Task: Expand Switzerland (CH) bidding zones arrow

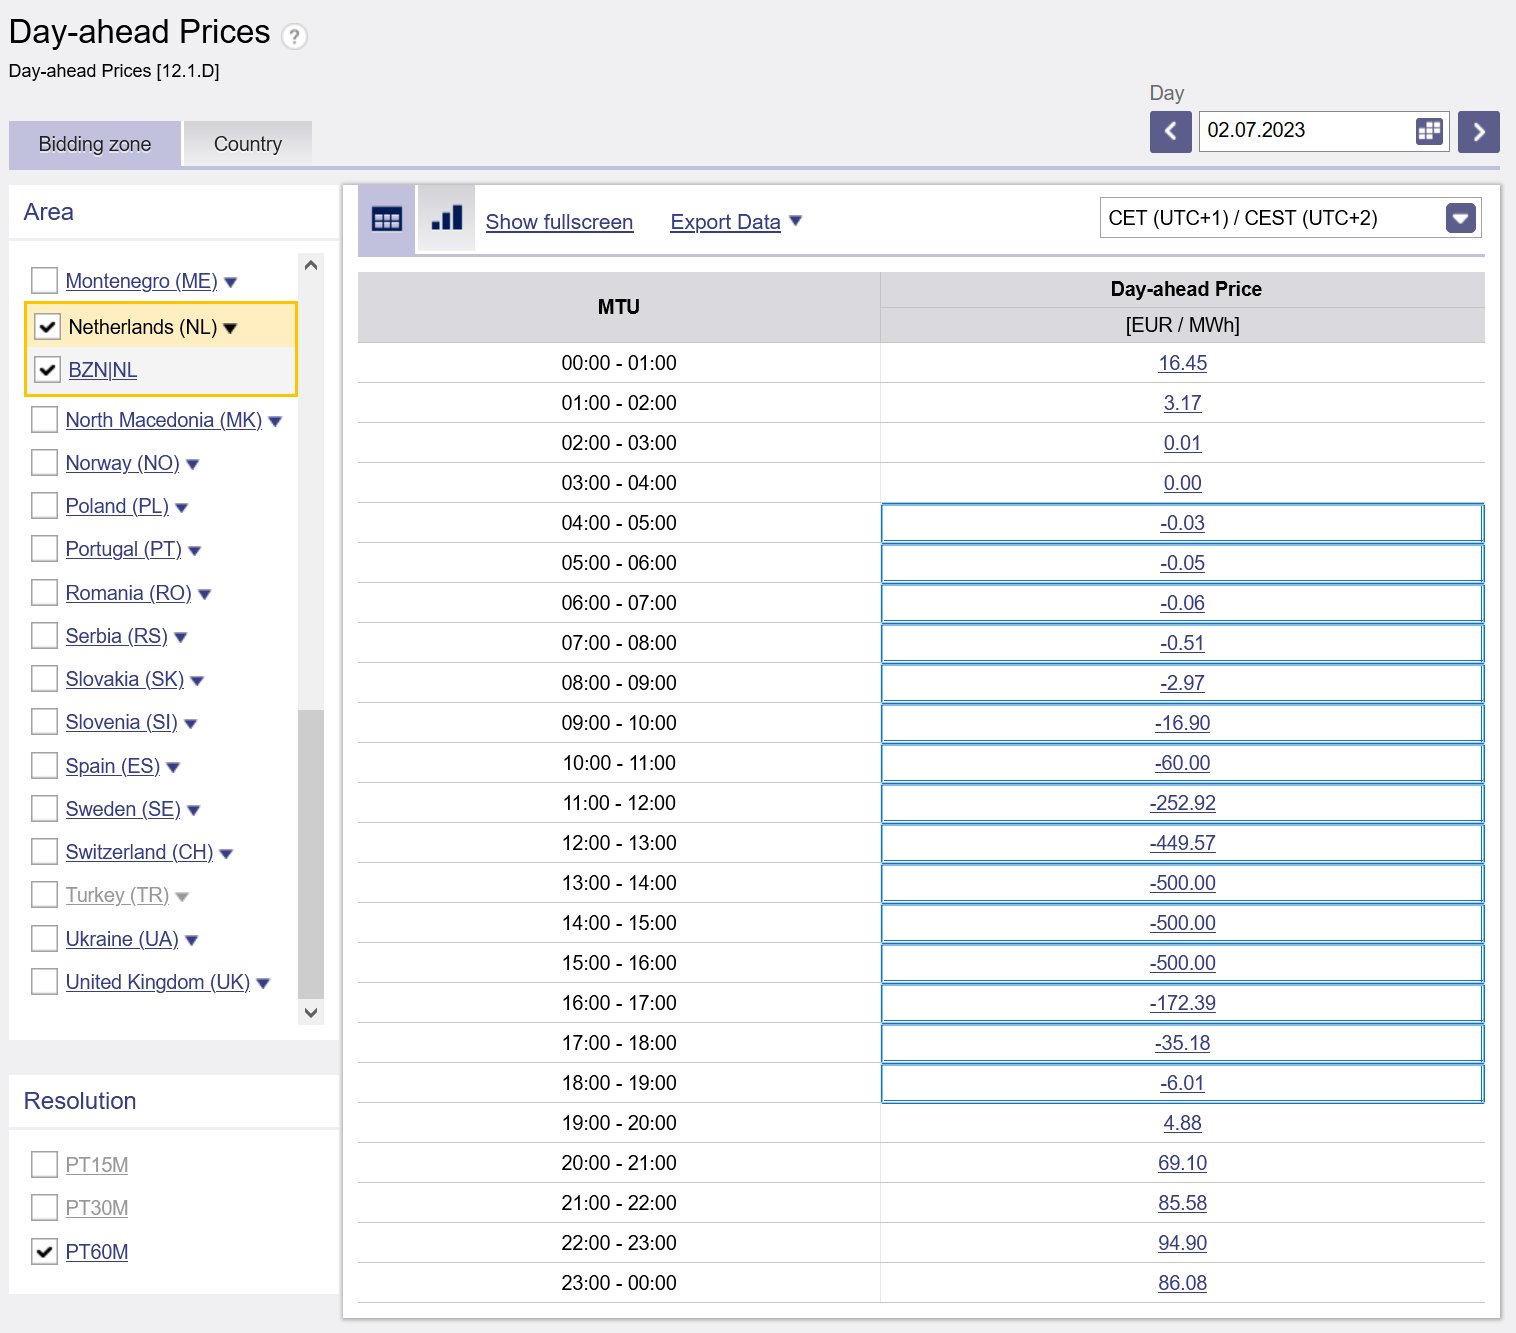Action: (x=226, y=854)
